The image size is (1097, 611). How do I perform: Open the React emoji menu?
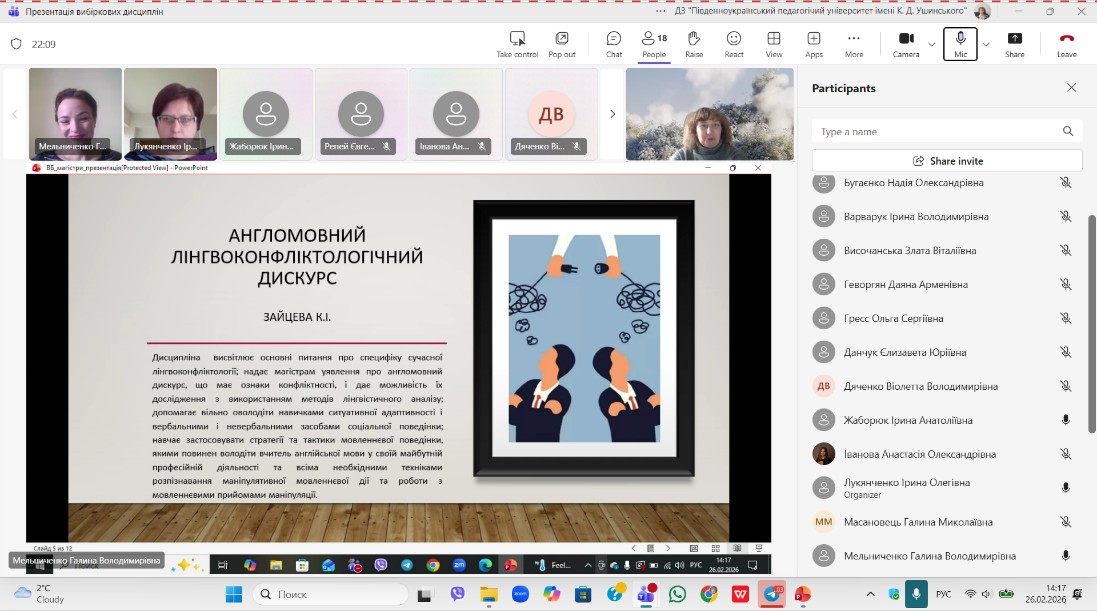click(x=734, y=43)
